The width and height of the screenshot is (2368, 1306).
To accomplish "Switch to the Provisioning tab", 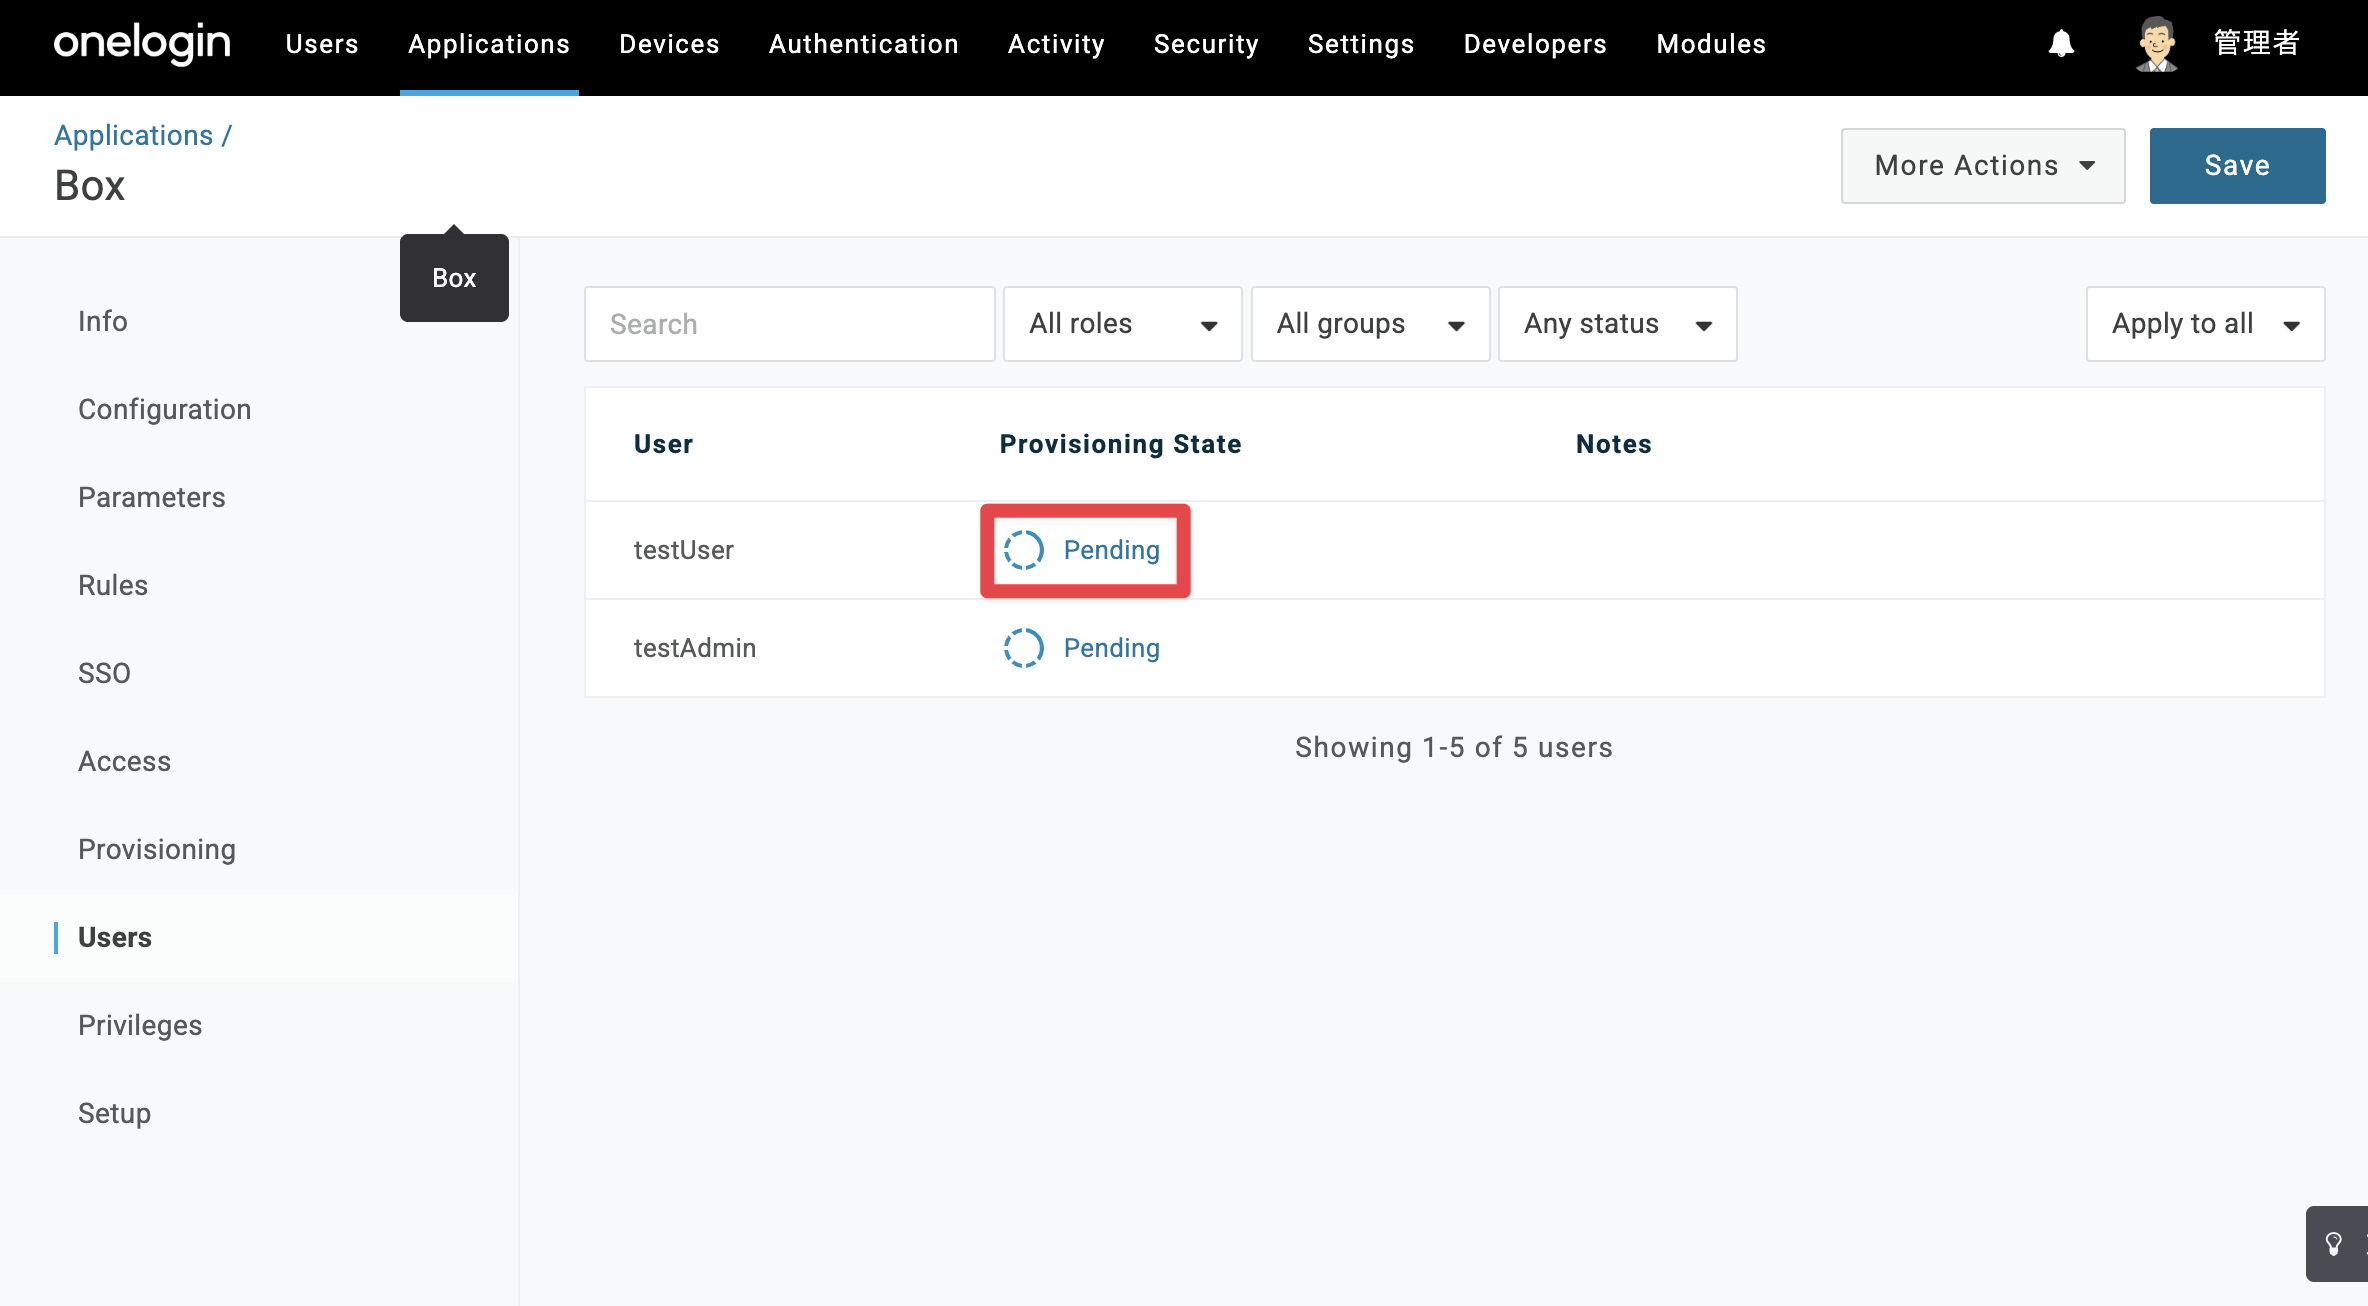I will (x=157, y=849).
